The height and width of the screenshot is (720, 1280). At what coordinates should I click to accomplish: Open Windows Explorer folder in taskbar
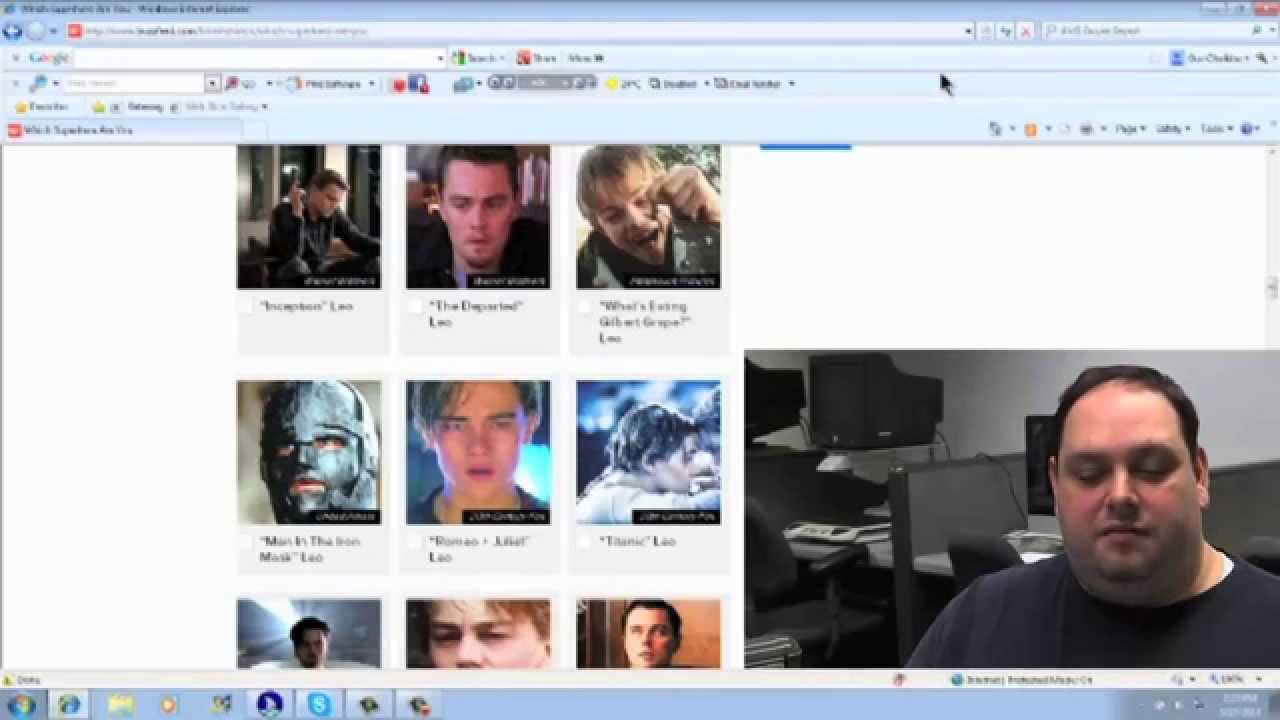(x=121, y=705)
